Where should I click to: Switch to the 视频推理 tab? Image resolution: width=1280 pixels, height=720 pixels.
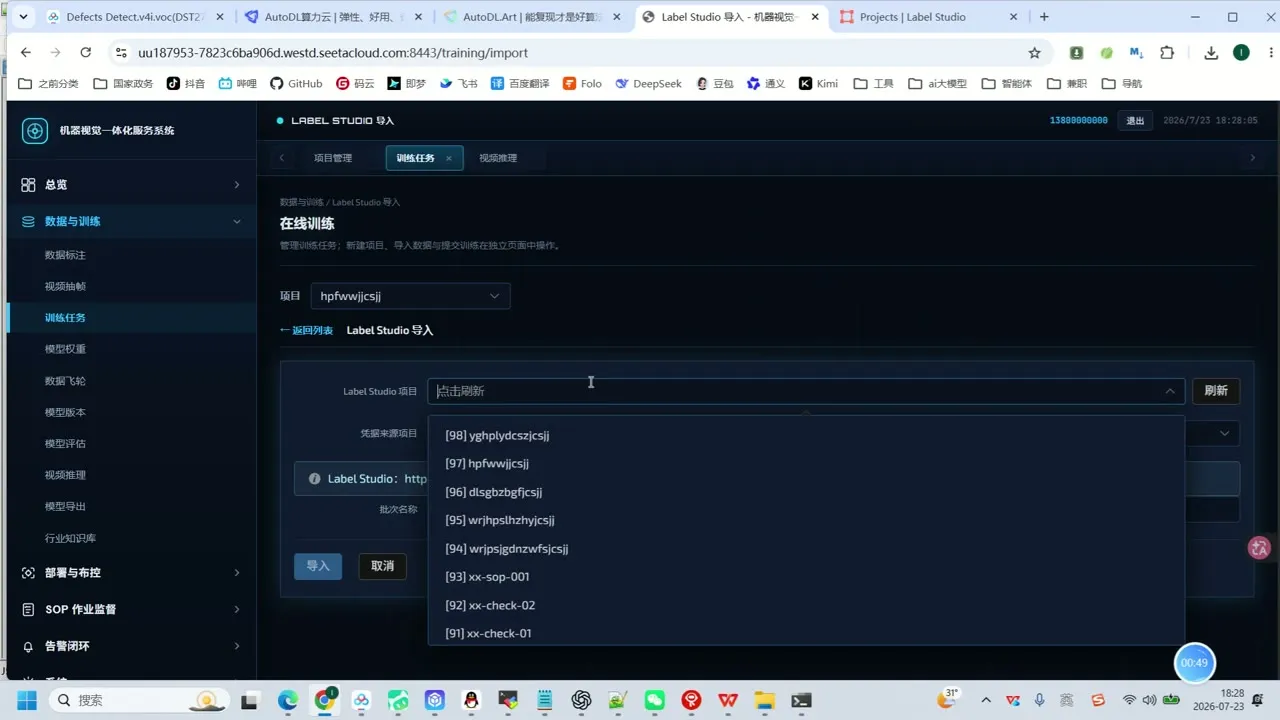click(498, 158)
